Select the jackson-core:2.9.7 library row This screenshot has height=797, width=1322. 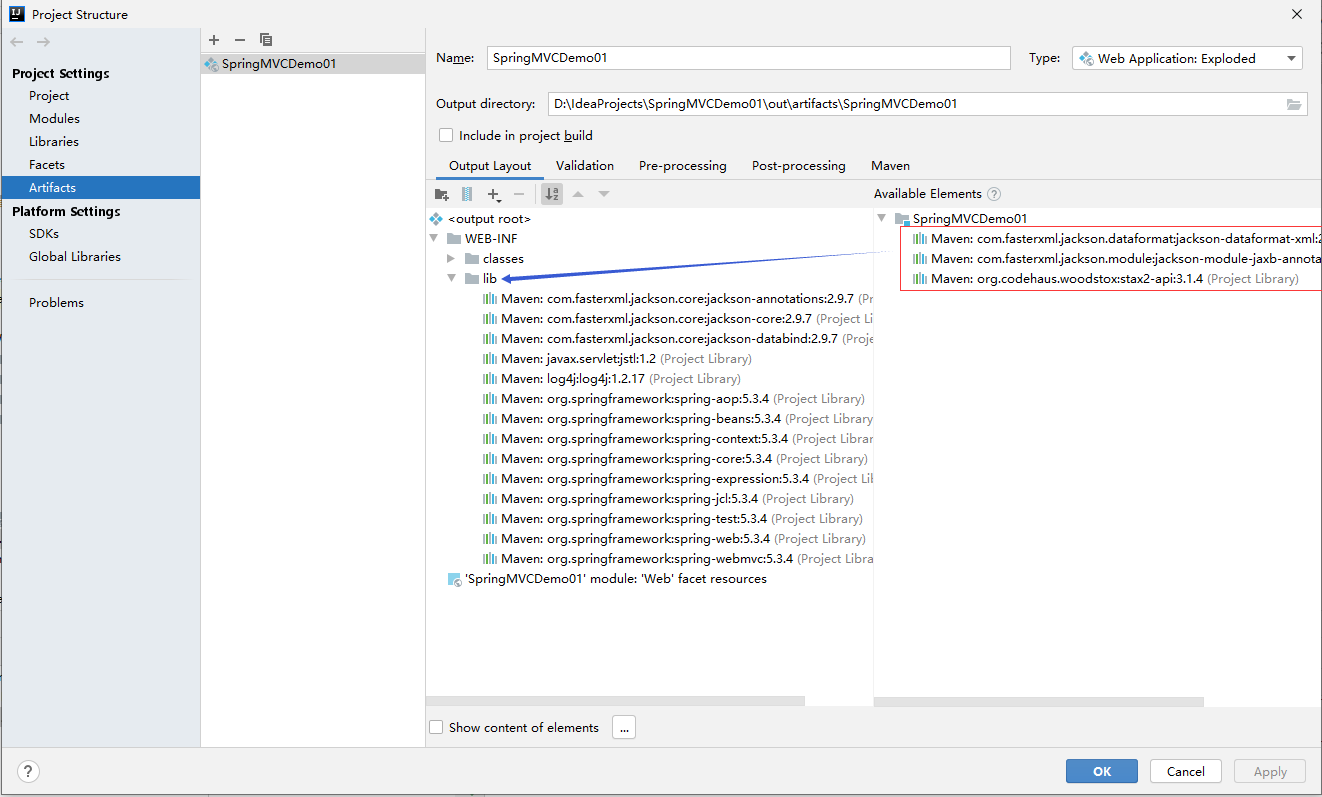pyautogui.click(x=677, y=318)
